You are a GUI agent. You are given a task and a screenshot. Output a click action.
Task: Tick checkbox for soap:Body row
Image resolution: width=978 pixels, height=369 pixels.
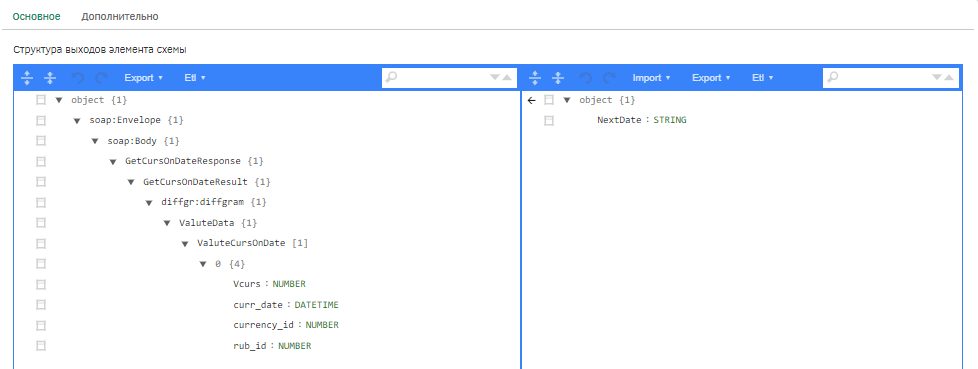[41, 141]
